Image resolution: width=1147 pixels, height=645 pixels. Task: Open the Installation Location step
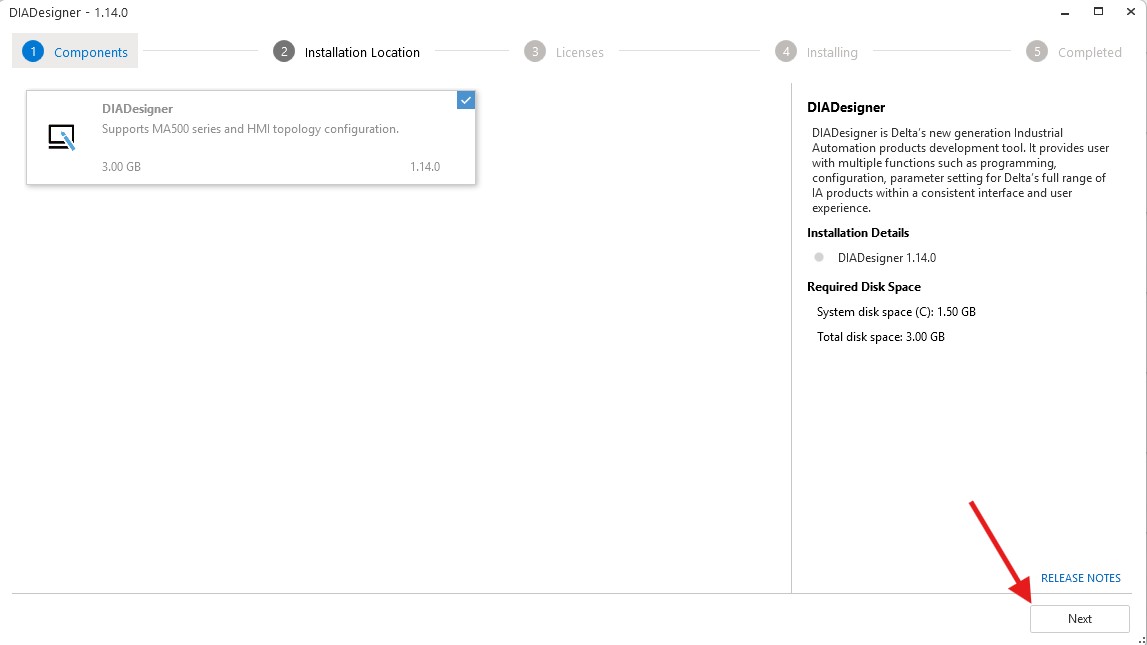[x=347, y=52]
